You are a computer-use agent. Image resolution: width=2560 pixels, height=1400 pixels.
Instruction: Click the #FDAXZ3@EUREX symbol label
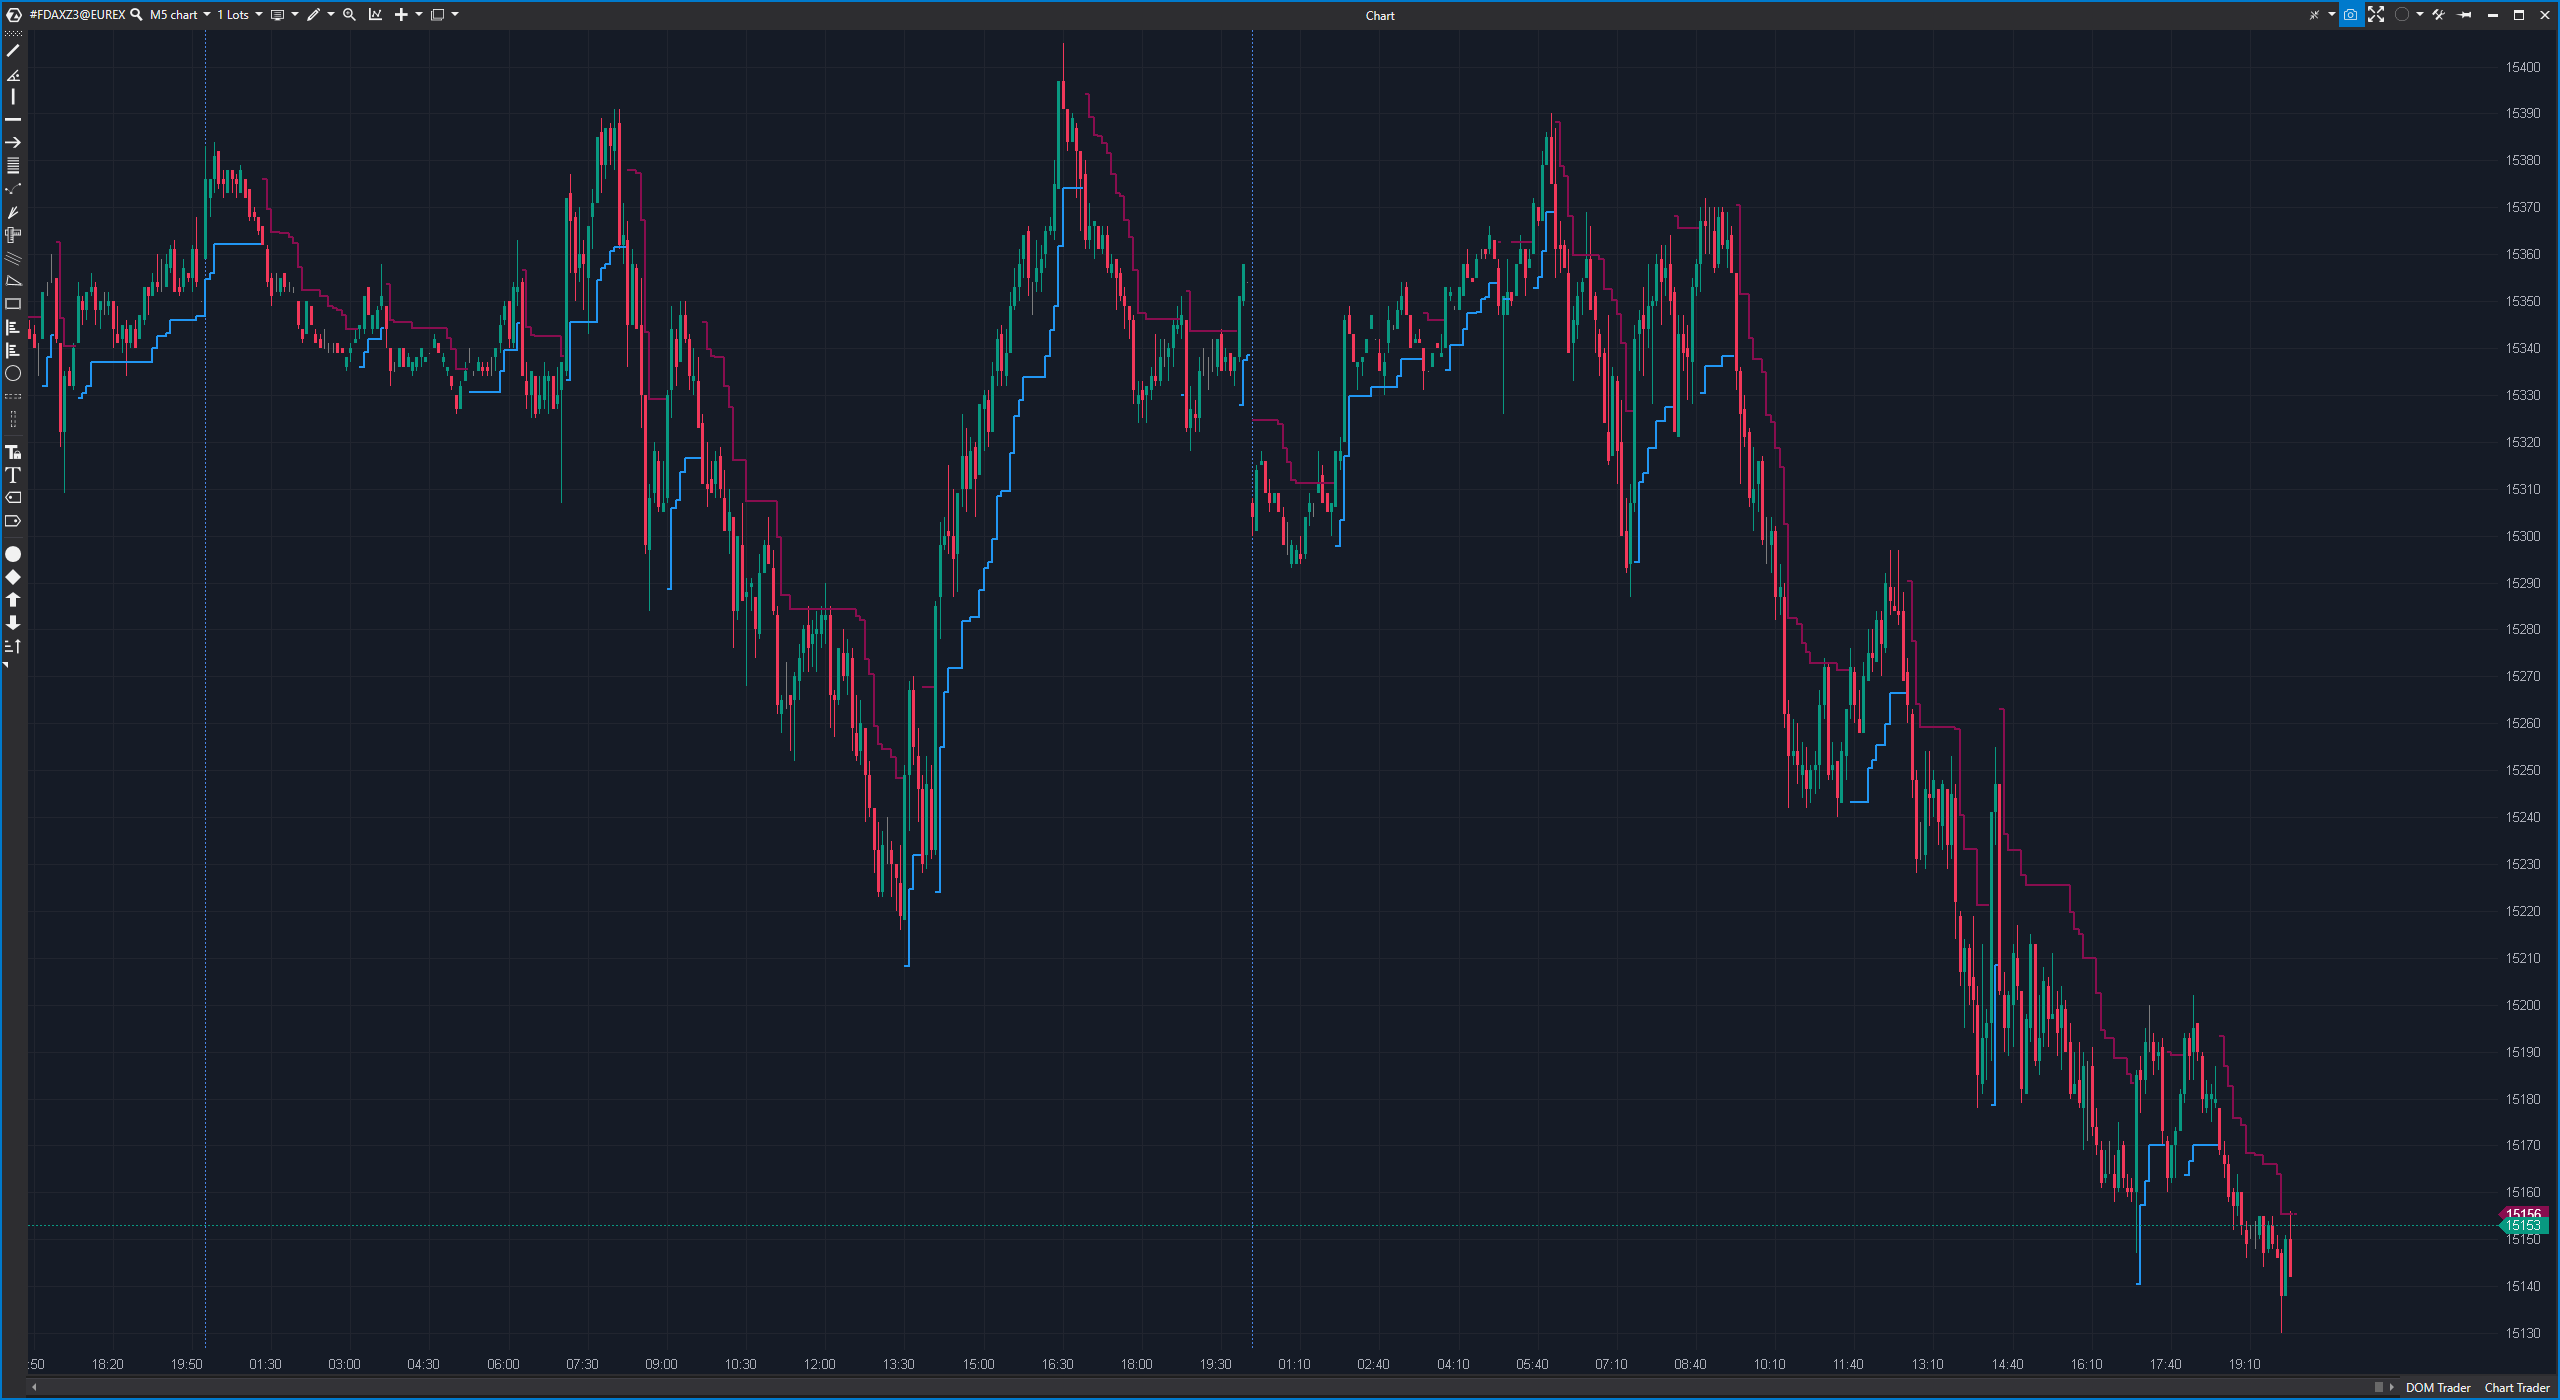coord(77,15)
